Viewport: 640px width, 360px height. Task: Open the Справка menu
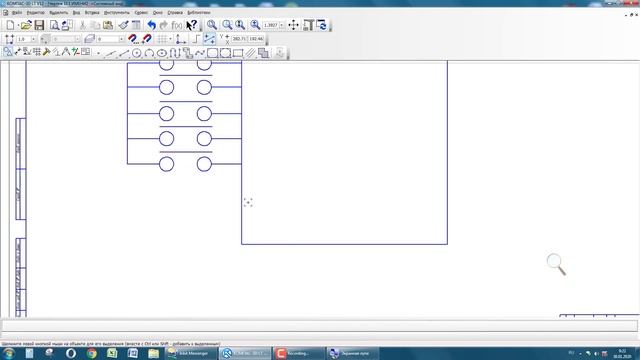coord(175,13)
